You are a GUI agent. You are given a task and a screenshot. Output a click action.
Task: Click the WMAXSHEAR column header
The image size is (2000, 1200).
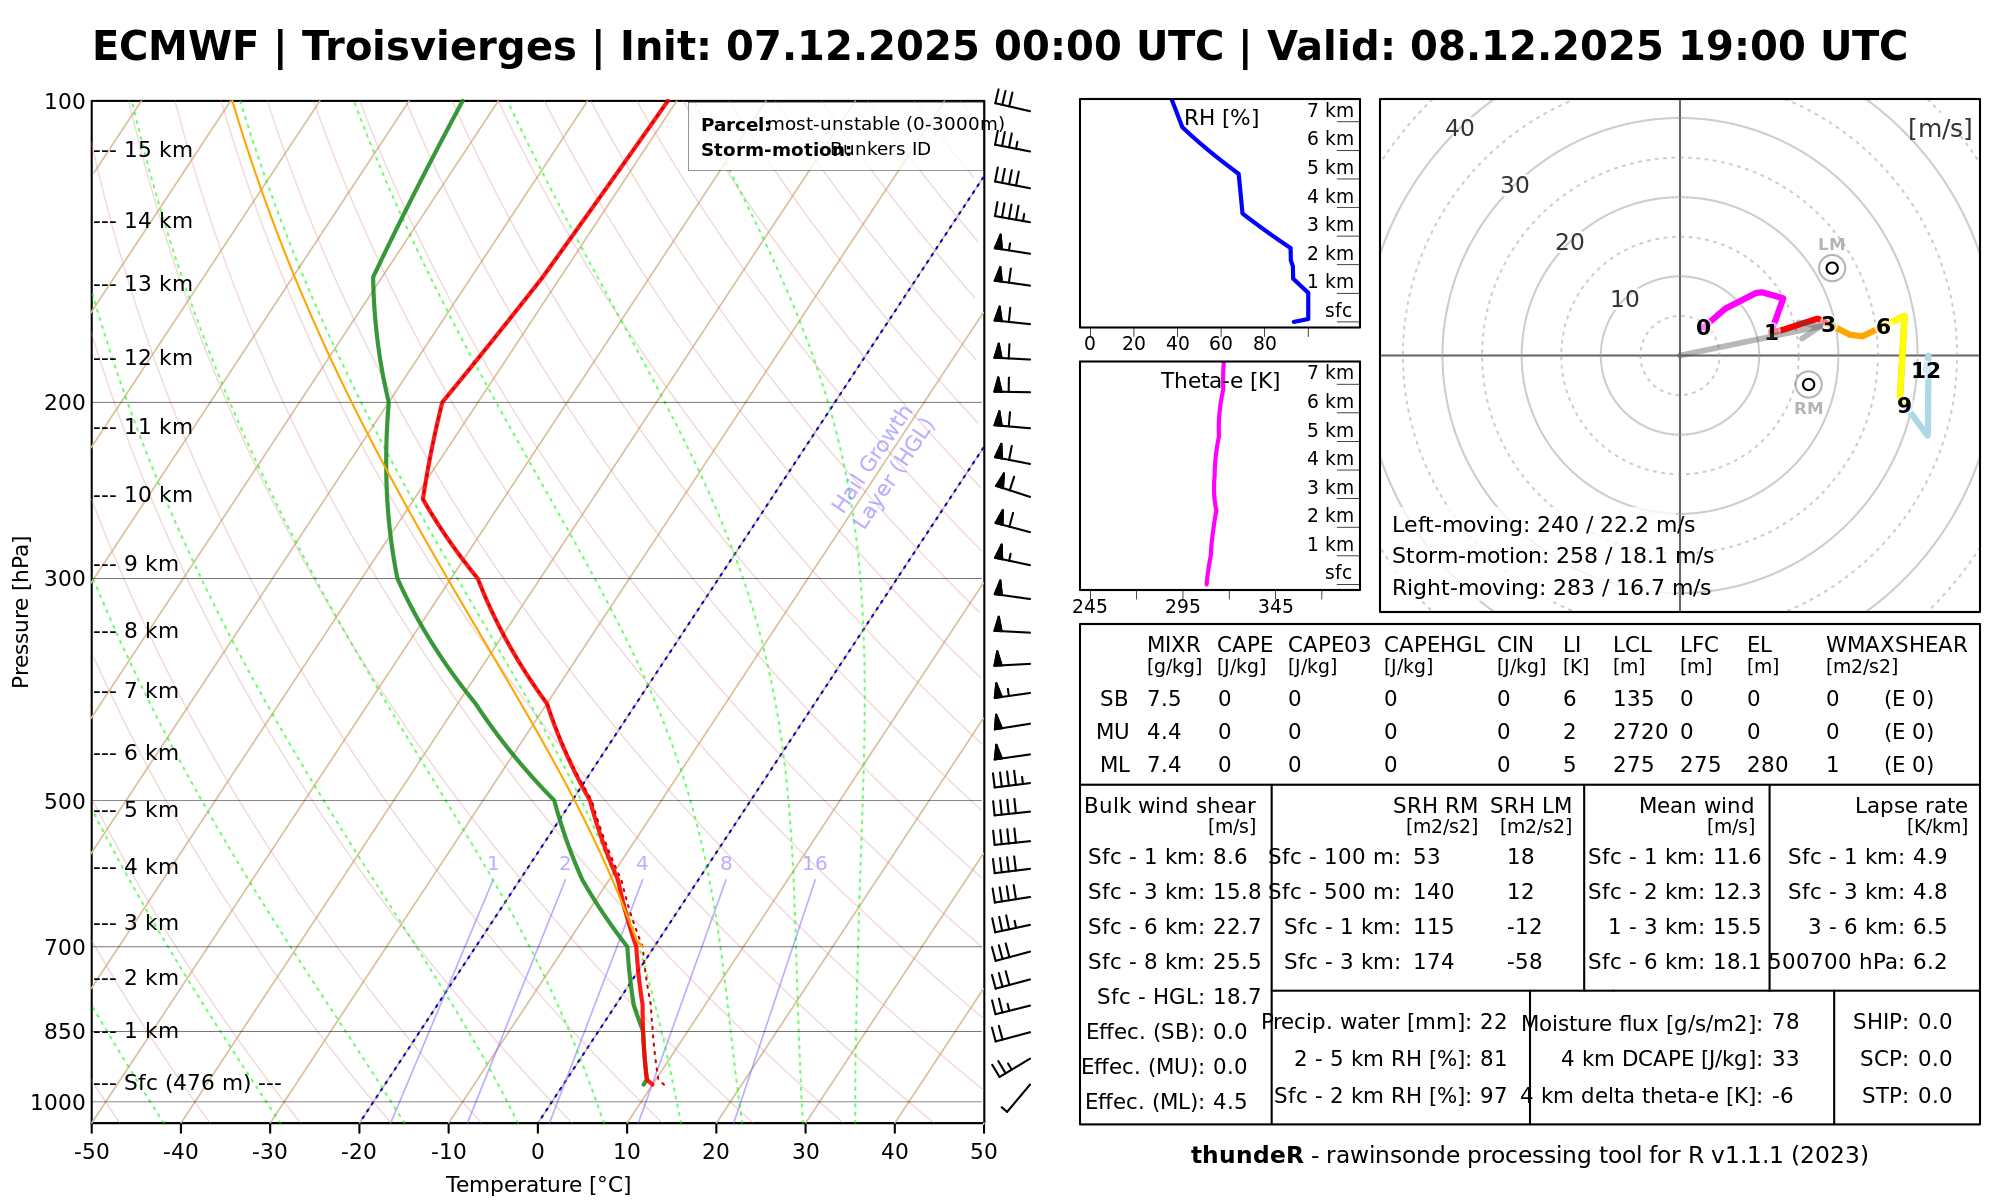click(1896, 645)
